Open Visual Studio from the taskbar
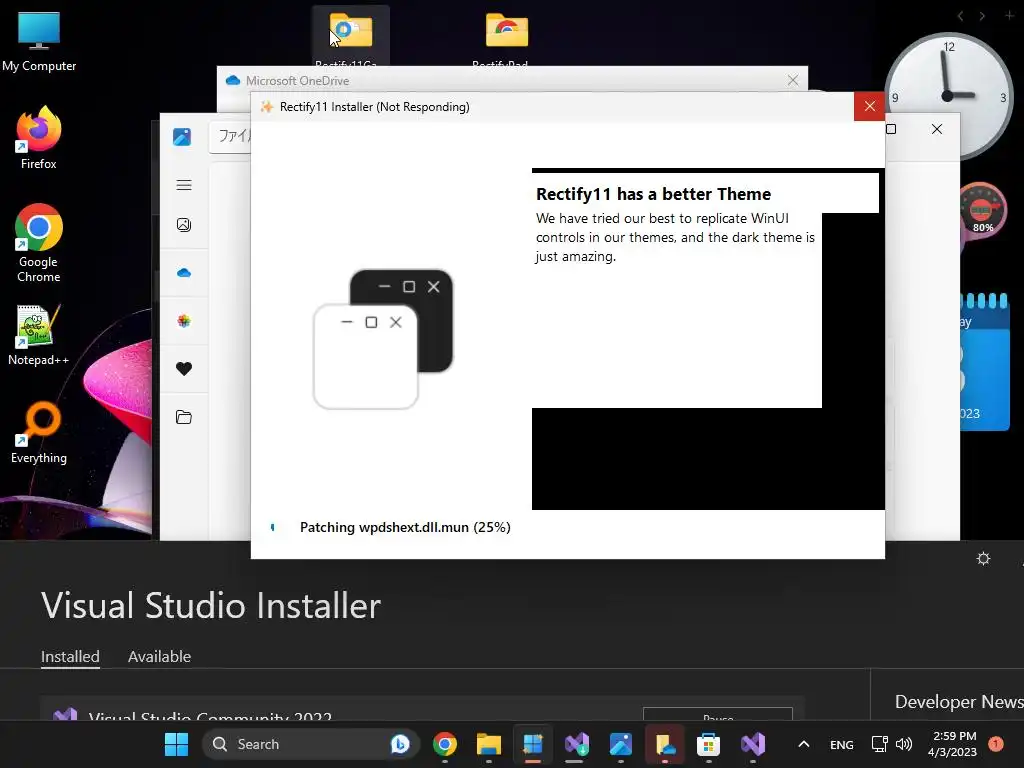 click(752, 744)
